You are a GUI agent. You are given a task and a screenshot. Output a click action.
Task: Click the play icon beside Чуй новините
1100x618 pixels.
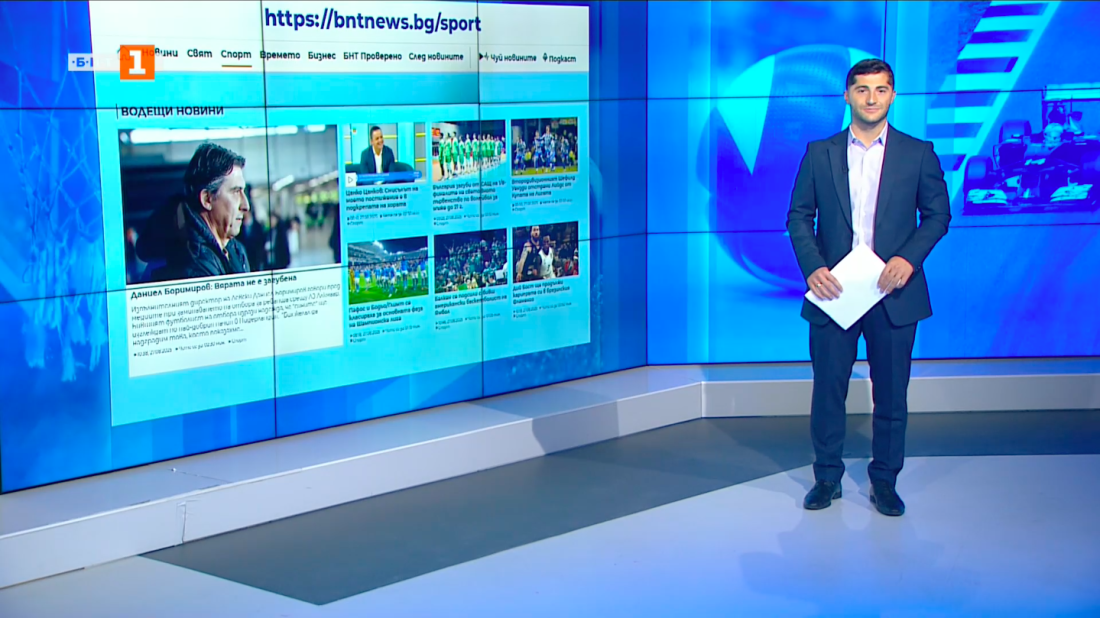click(483, 57)
